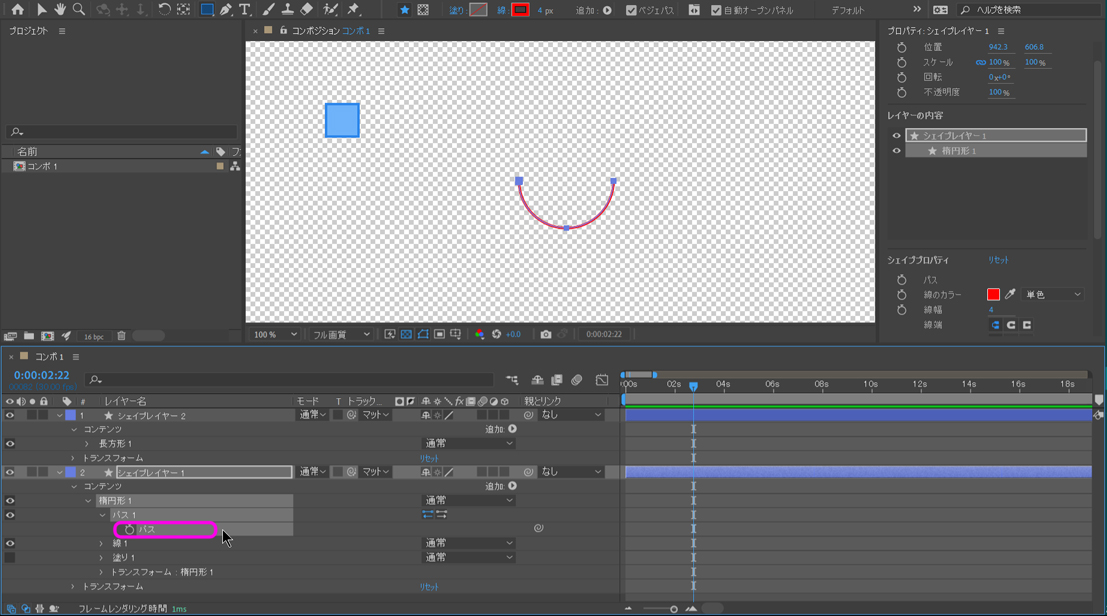Toggle the ベジェパス checkbox
Viewport: 1107px width, 616px height.
631,11
